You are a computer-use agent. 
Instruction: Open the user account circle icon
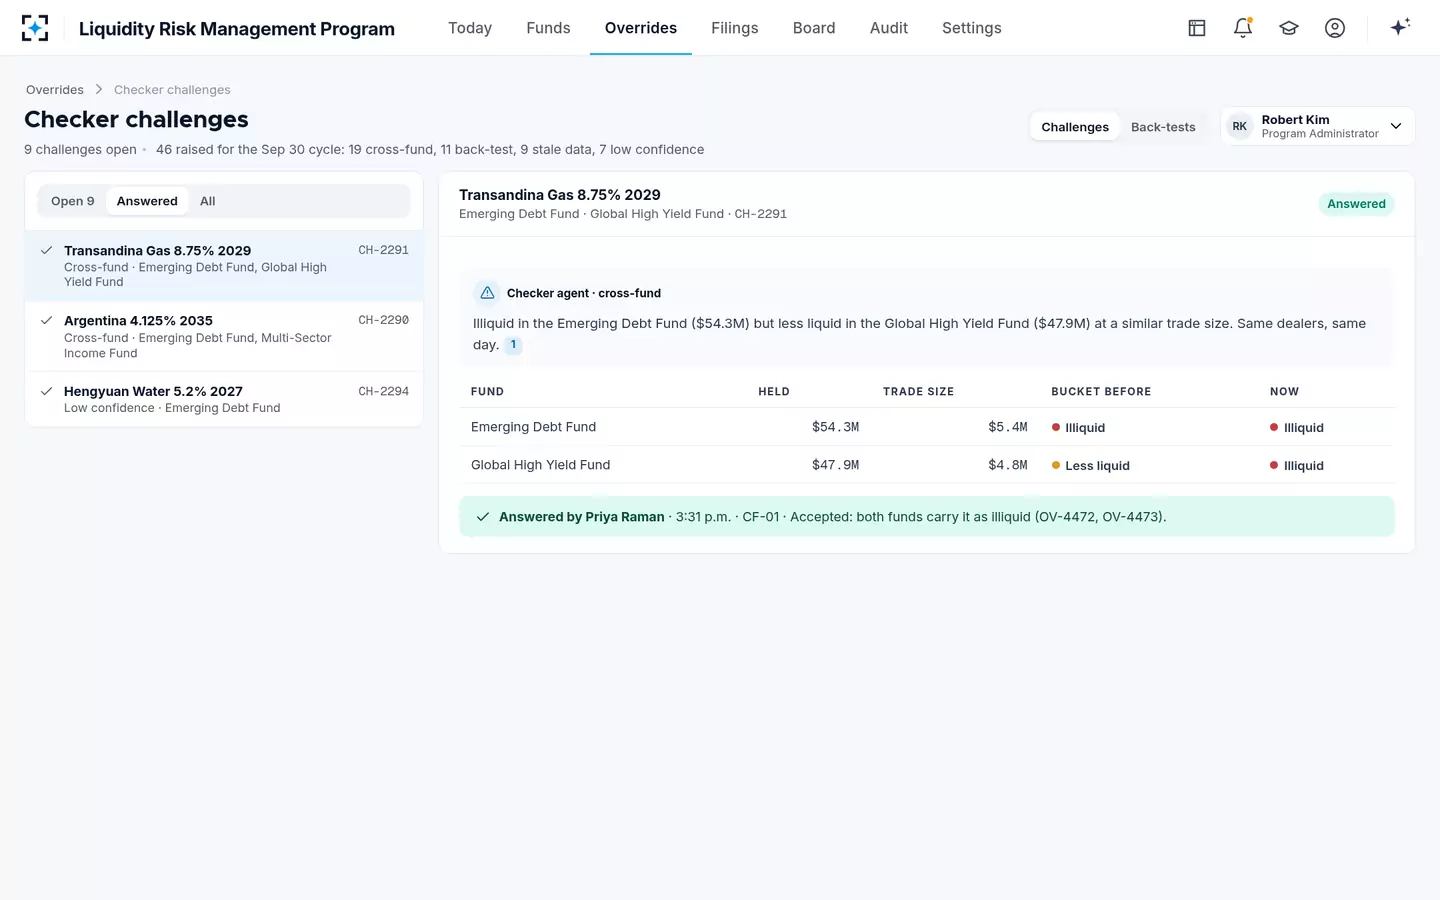click(1335, 28)
